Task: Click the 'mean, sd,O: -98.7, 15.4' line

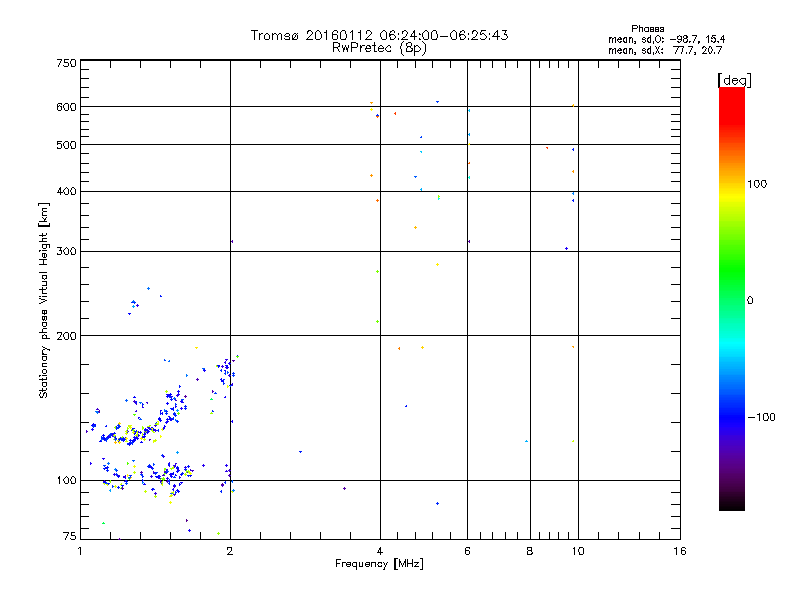Action: click(x=666, y=39)
